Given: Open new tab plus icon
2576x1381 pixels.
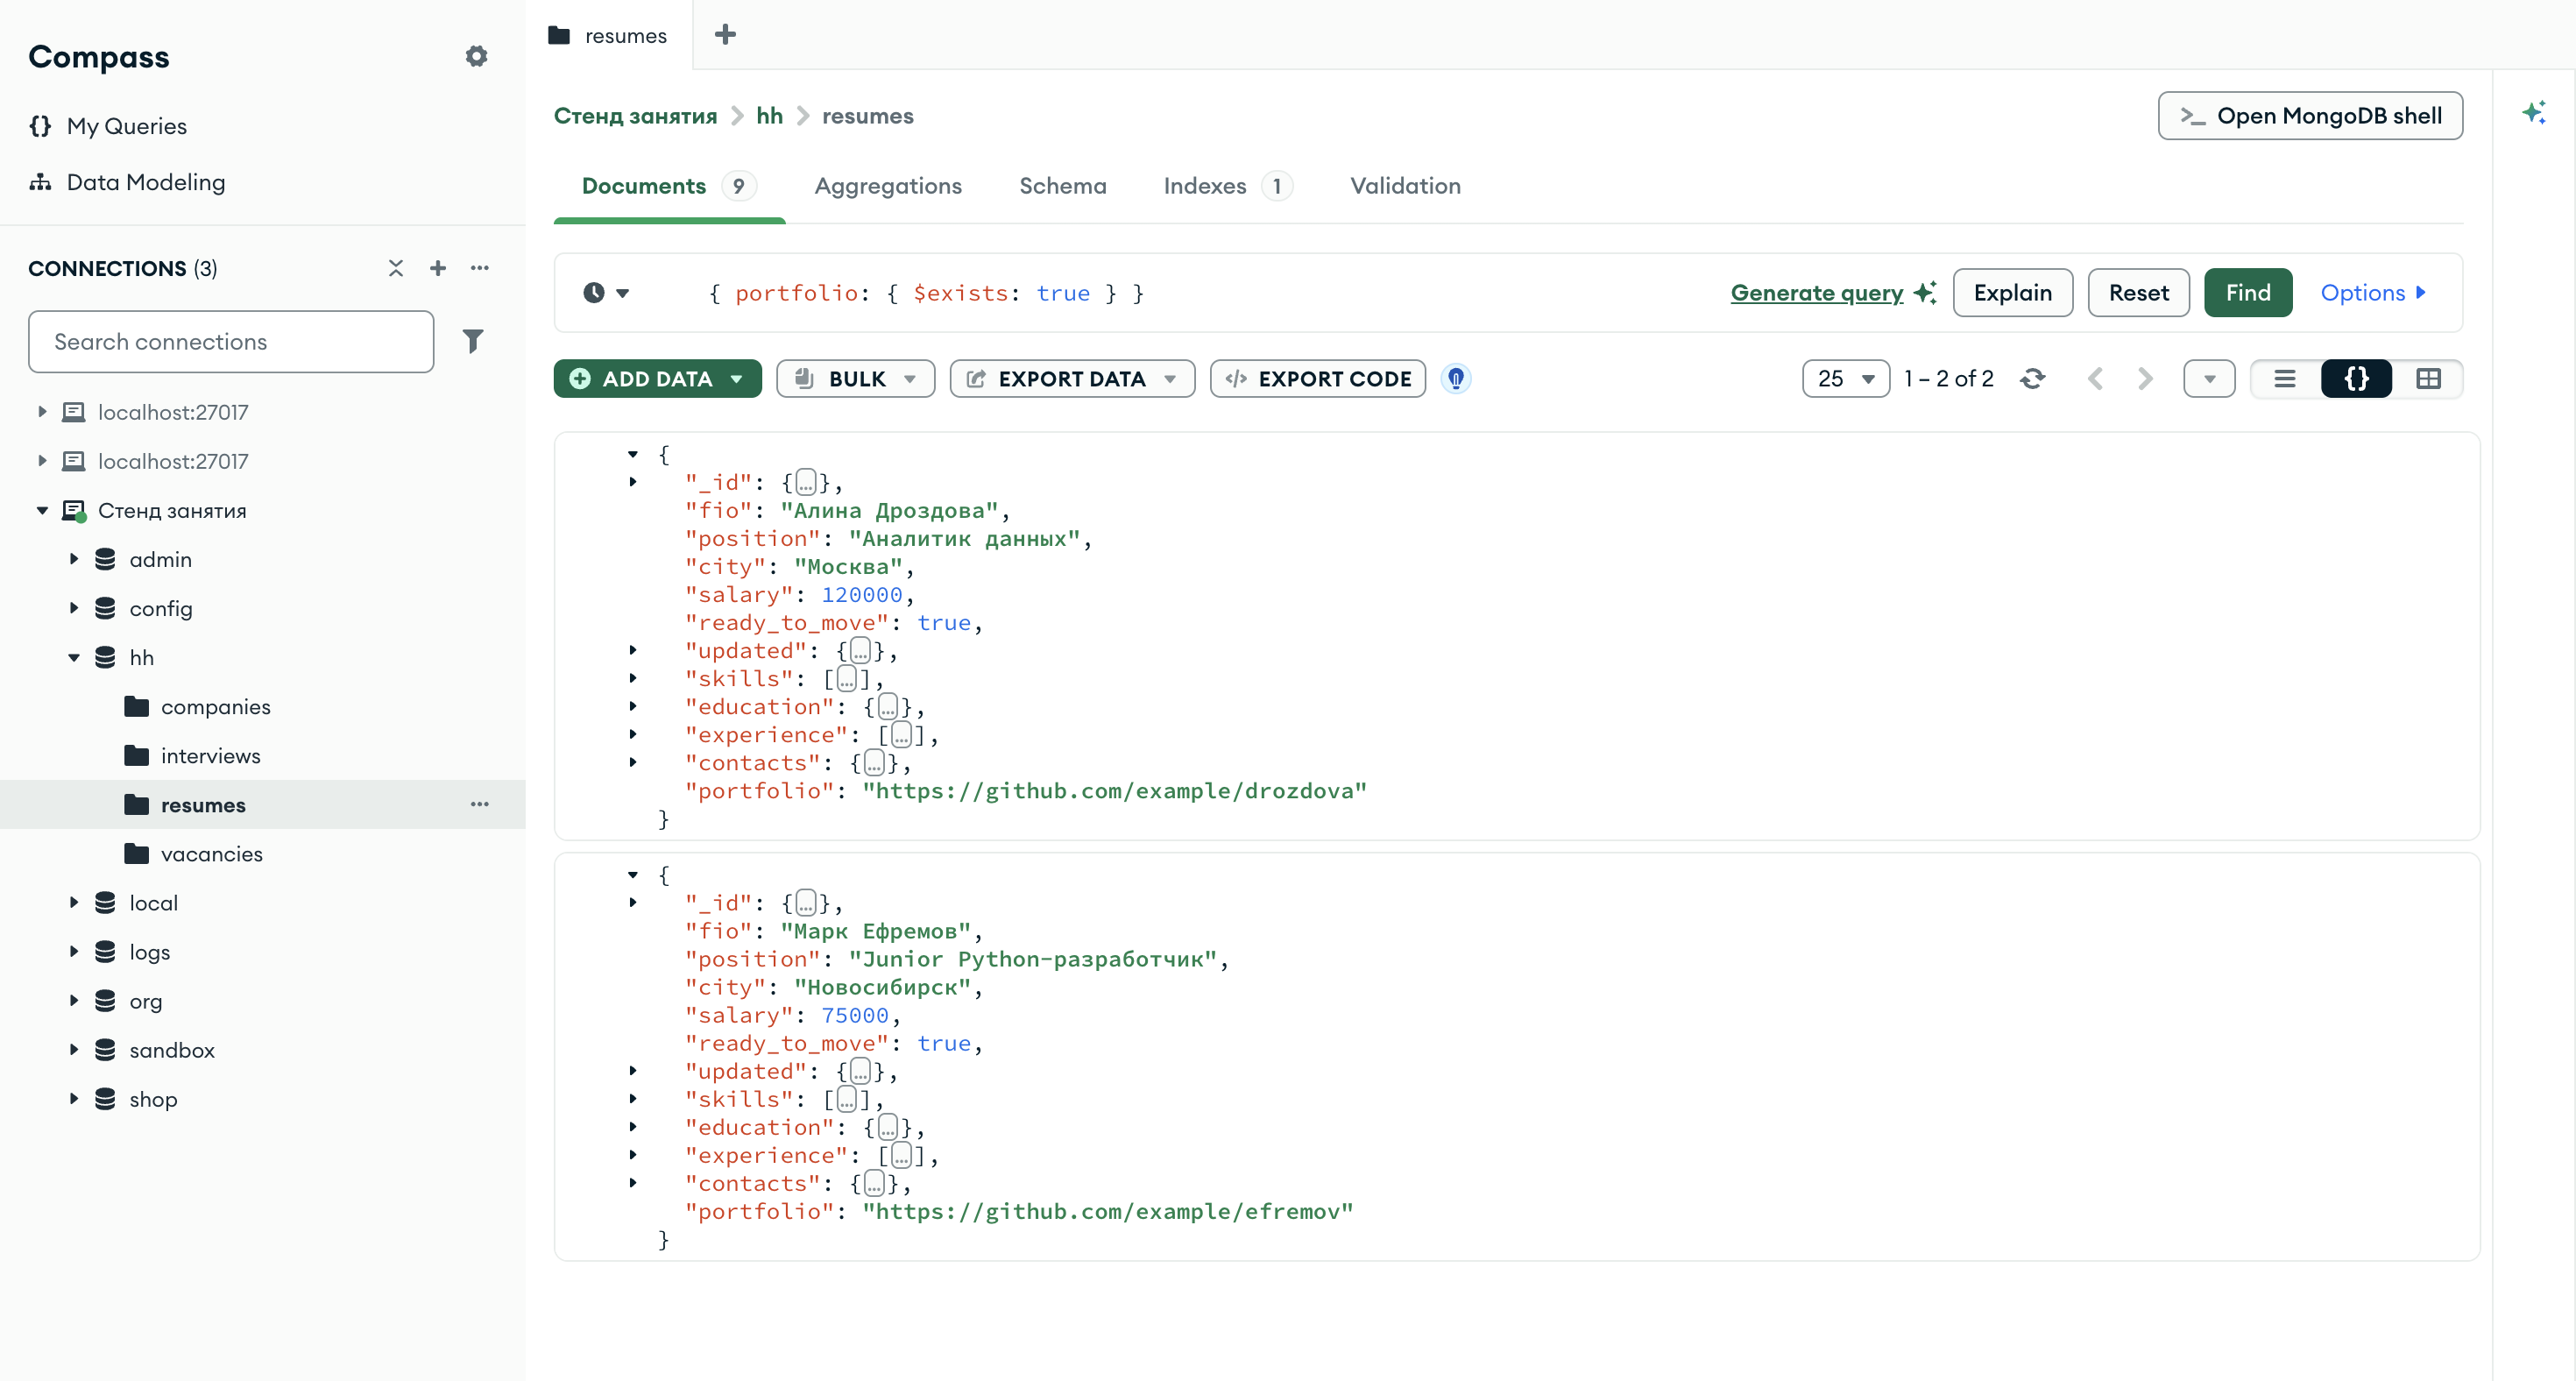Looking at the screenshot, I should pyautogui.click(x=726, y=35).
